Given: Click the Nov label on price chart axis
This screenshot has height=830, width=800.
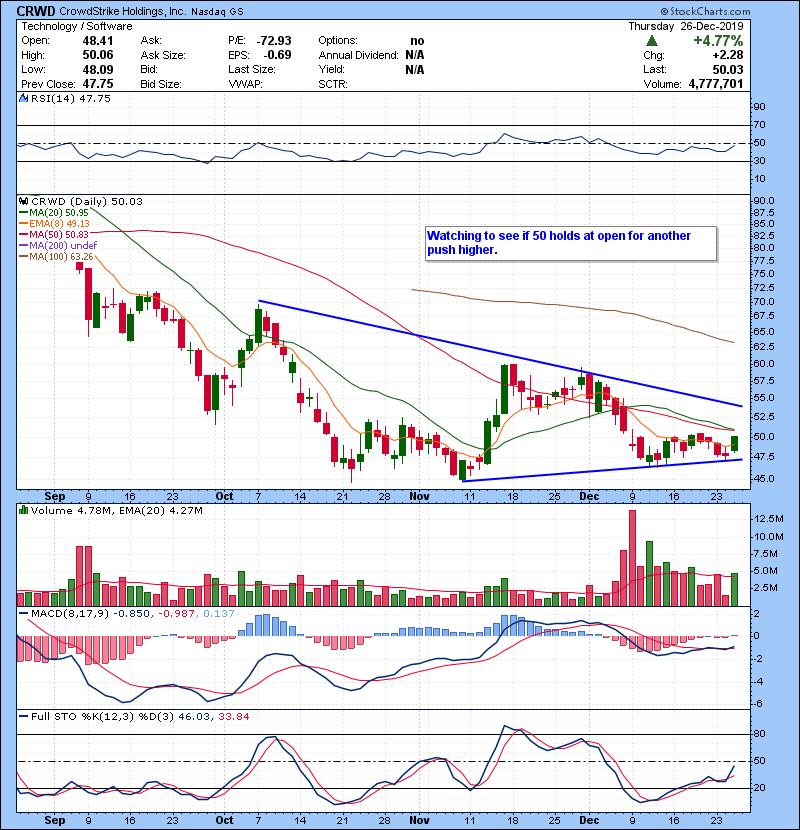Looking at the screenshot, I should (419, 496).
